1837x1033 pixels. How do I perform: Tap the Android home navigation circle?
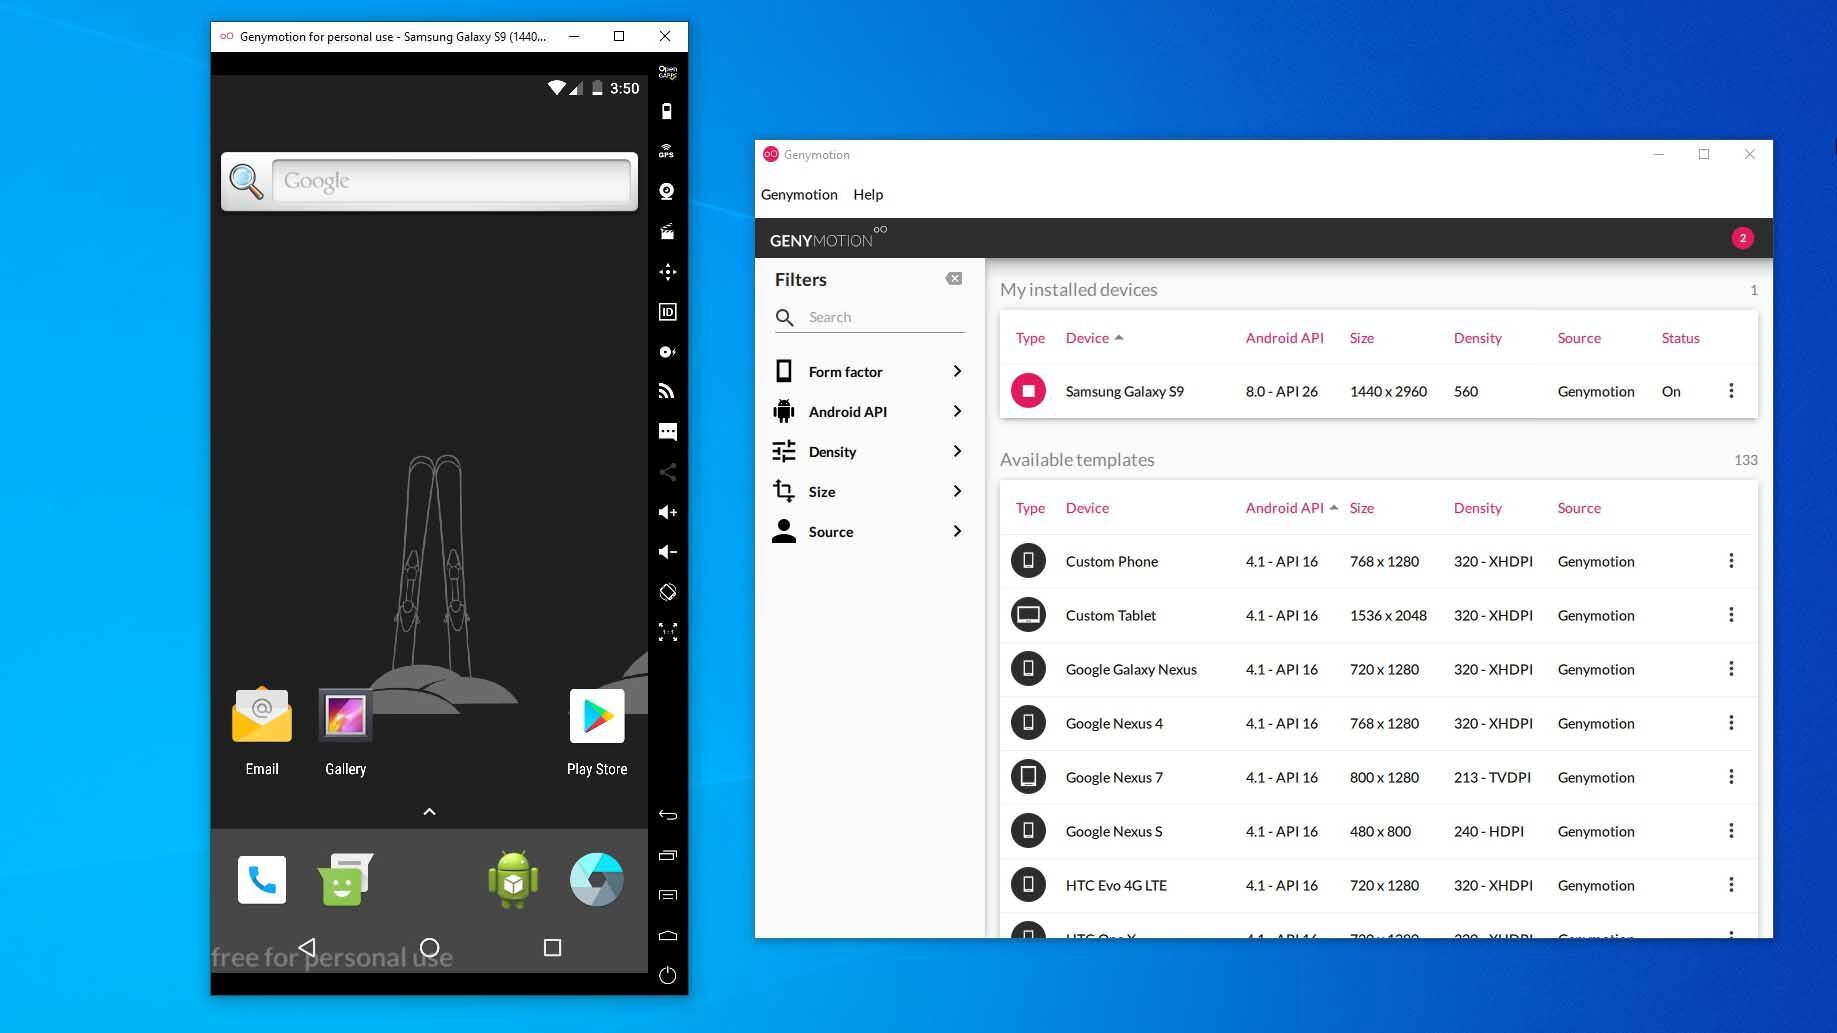[430, 947]
